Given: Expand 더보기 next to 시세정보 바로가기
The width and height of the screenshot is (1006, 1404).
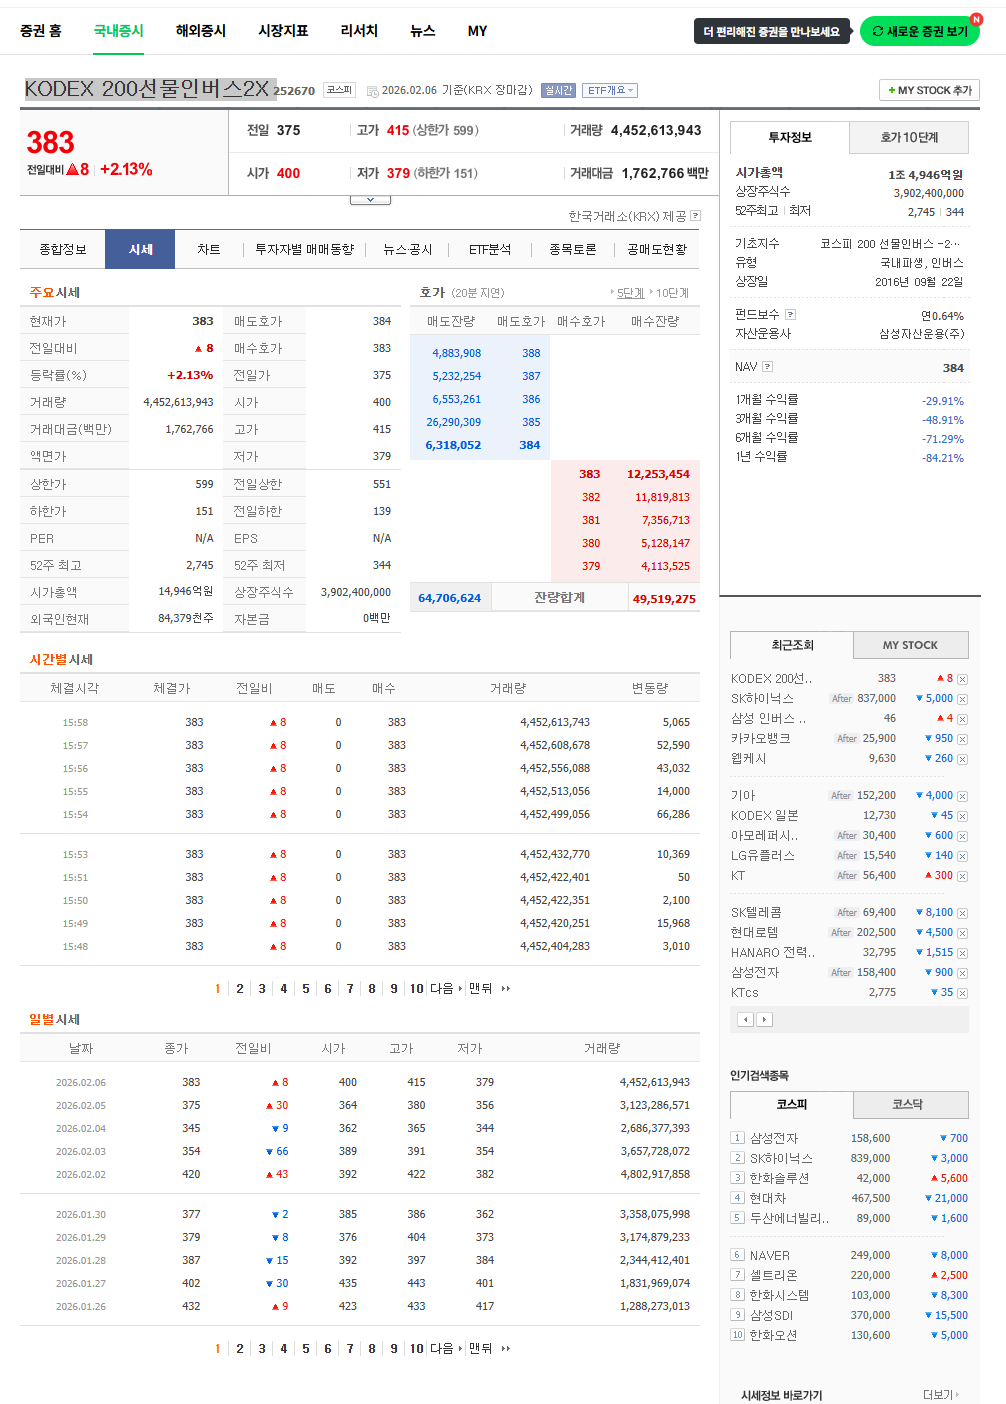Looking at the screenshot, I should pos(940,1395).
